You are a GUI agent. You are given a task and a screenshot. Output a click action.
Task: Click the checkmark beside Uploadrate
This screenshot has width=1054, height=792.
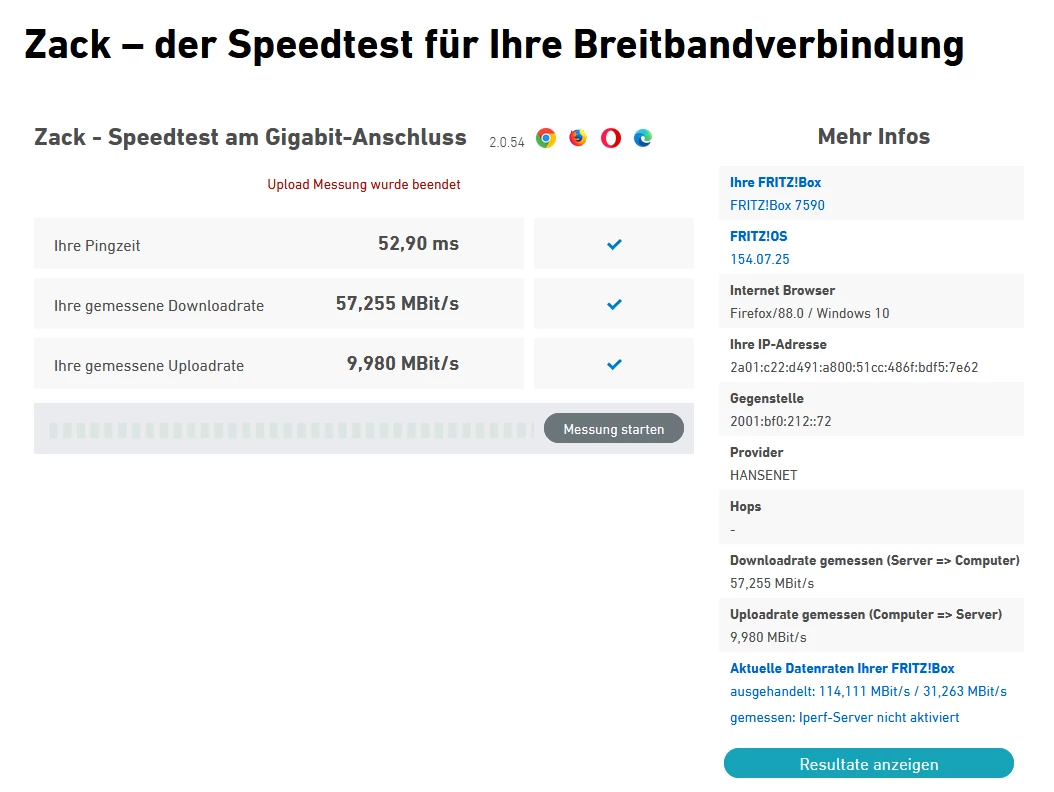click(614, 364)
